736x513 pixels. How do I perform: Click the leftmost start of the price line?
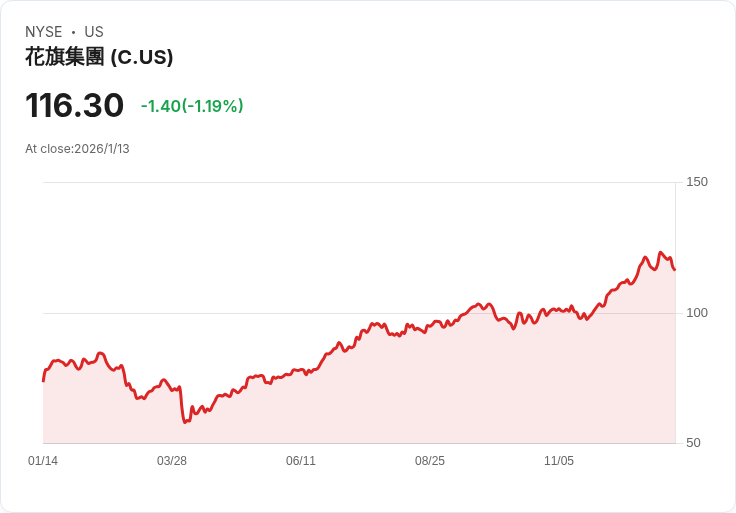click(43, 380)
